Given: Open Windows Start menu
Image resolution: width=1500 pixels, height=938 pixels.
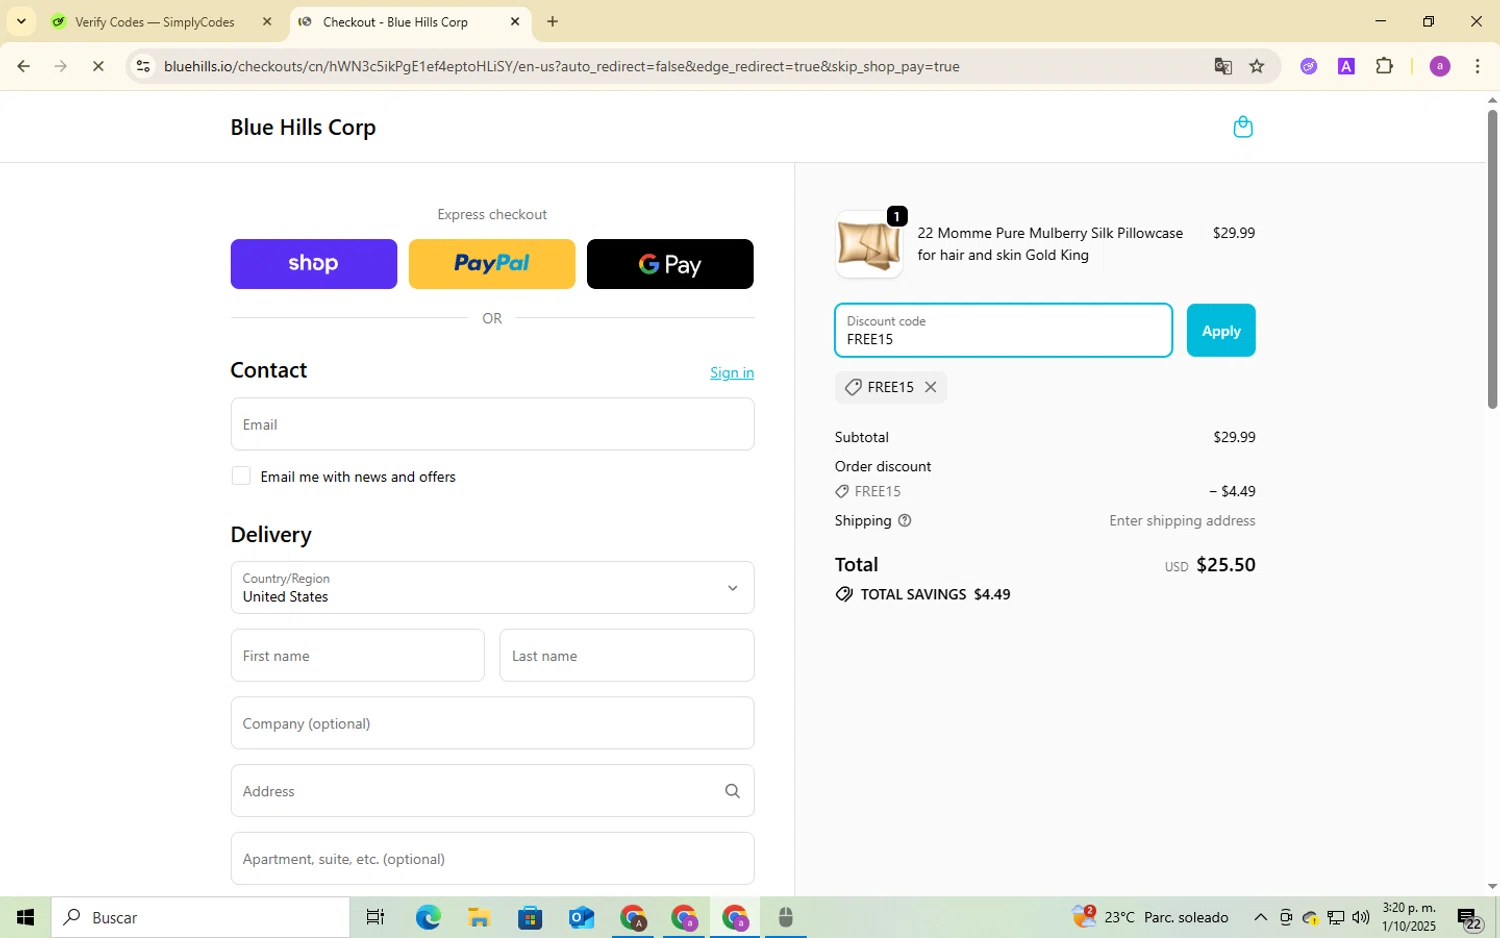Looking at the screenshot, I should (x=25, y=917).
